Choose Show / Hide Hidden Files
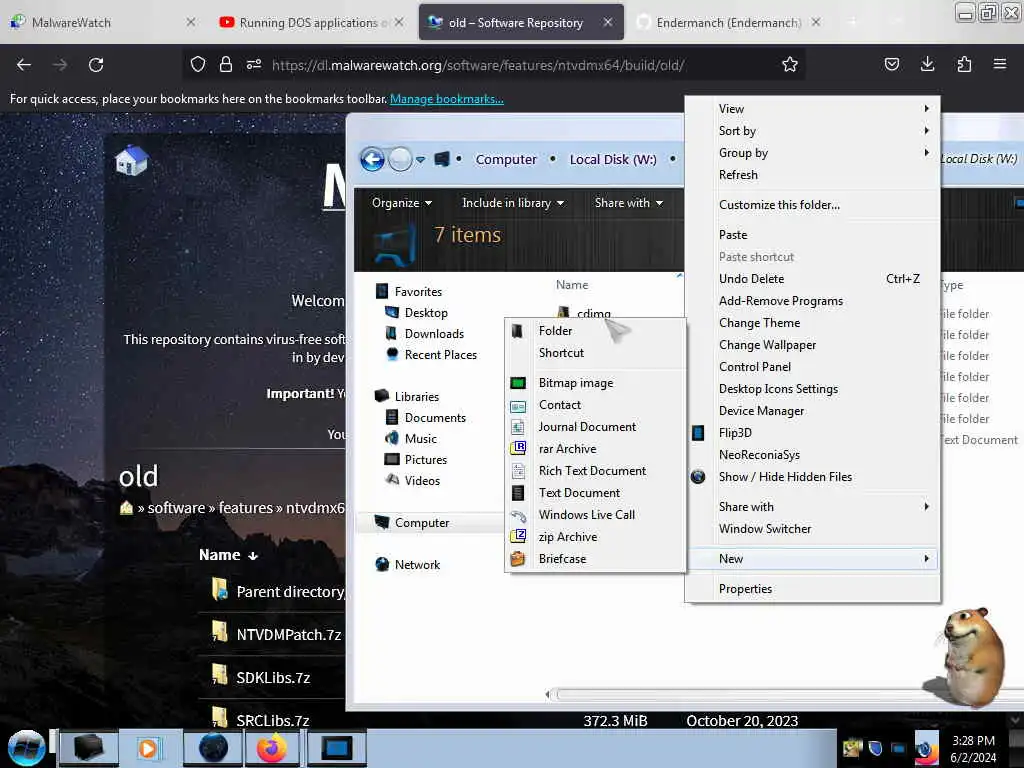The width and height of the screenshot is (1024, 768). [812, 477]
